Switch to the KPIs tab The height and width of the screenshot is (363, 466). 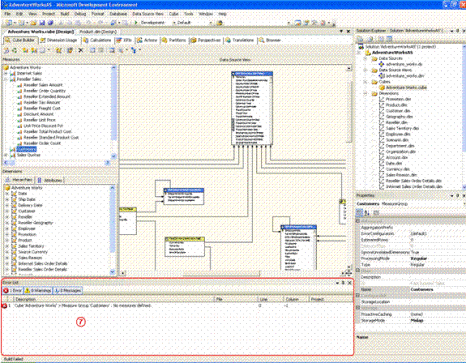click(124, 40)
